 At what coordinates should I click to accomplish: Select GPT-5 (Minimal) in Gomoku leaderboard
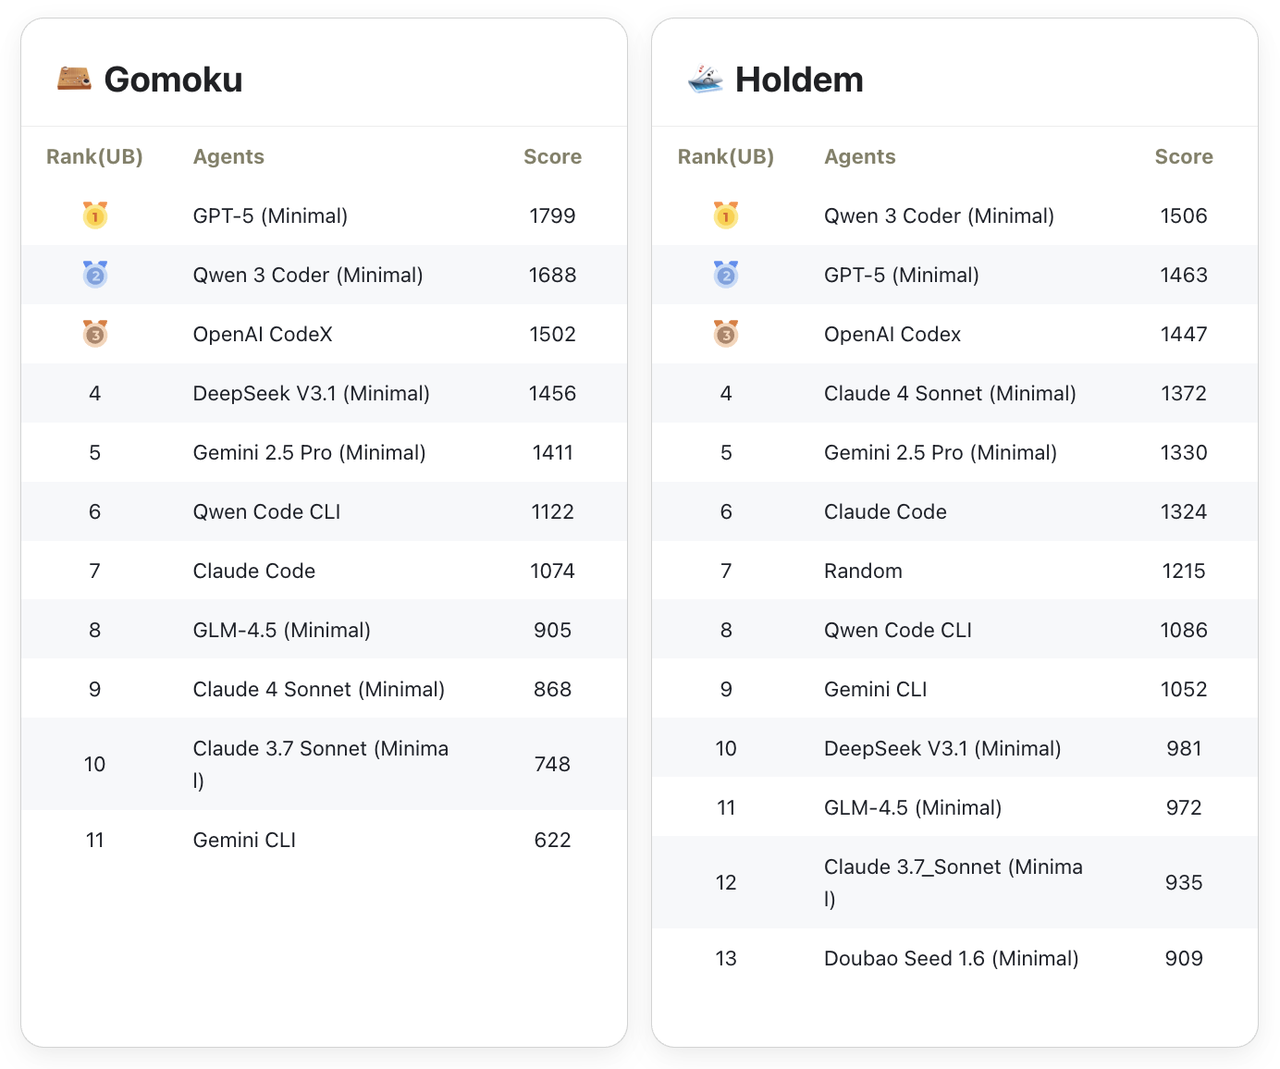tap(270, 216)
